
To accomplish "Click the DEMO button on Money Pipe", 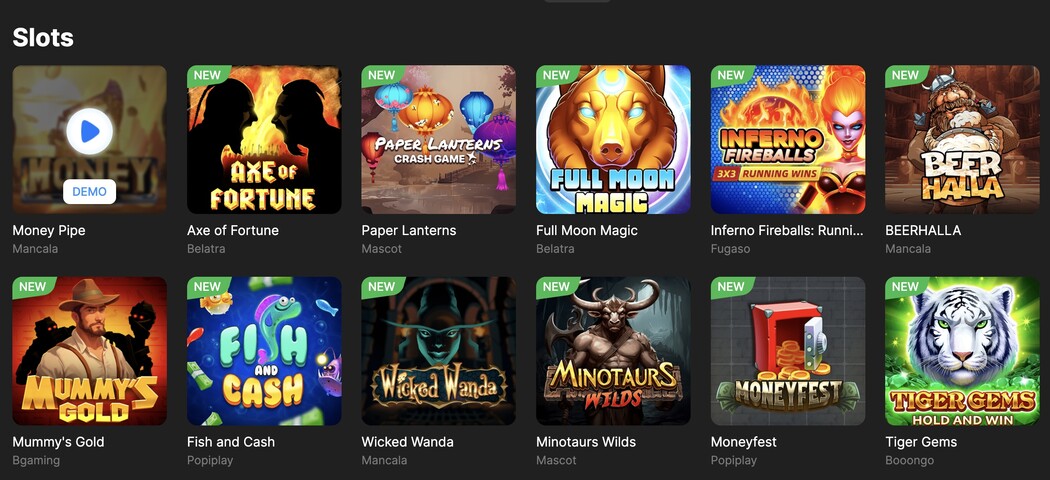I will coord(90,191).
